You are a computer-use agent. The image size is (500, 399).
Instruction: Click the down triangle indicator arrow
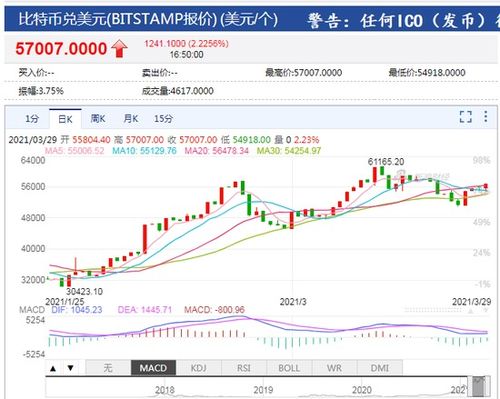(x=70, y=368)
